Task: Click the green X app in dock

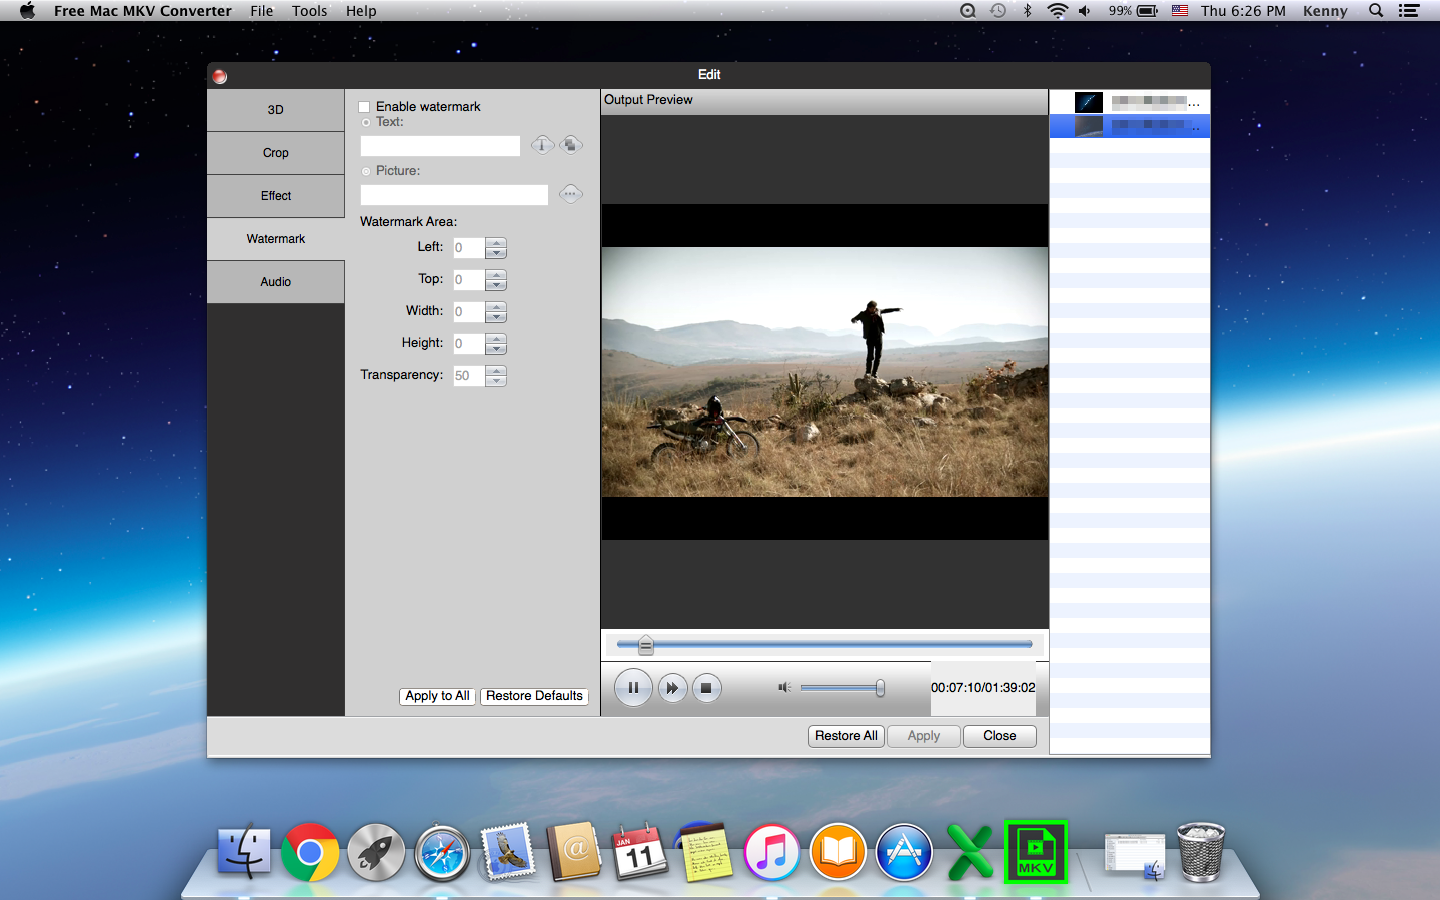Action: [x=970, y=852]
